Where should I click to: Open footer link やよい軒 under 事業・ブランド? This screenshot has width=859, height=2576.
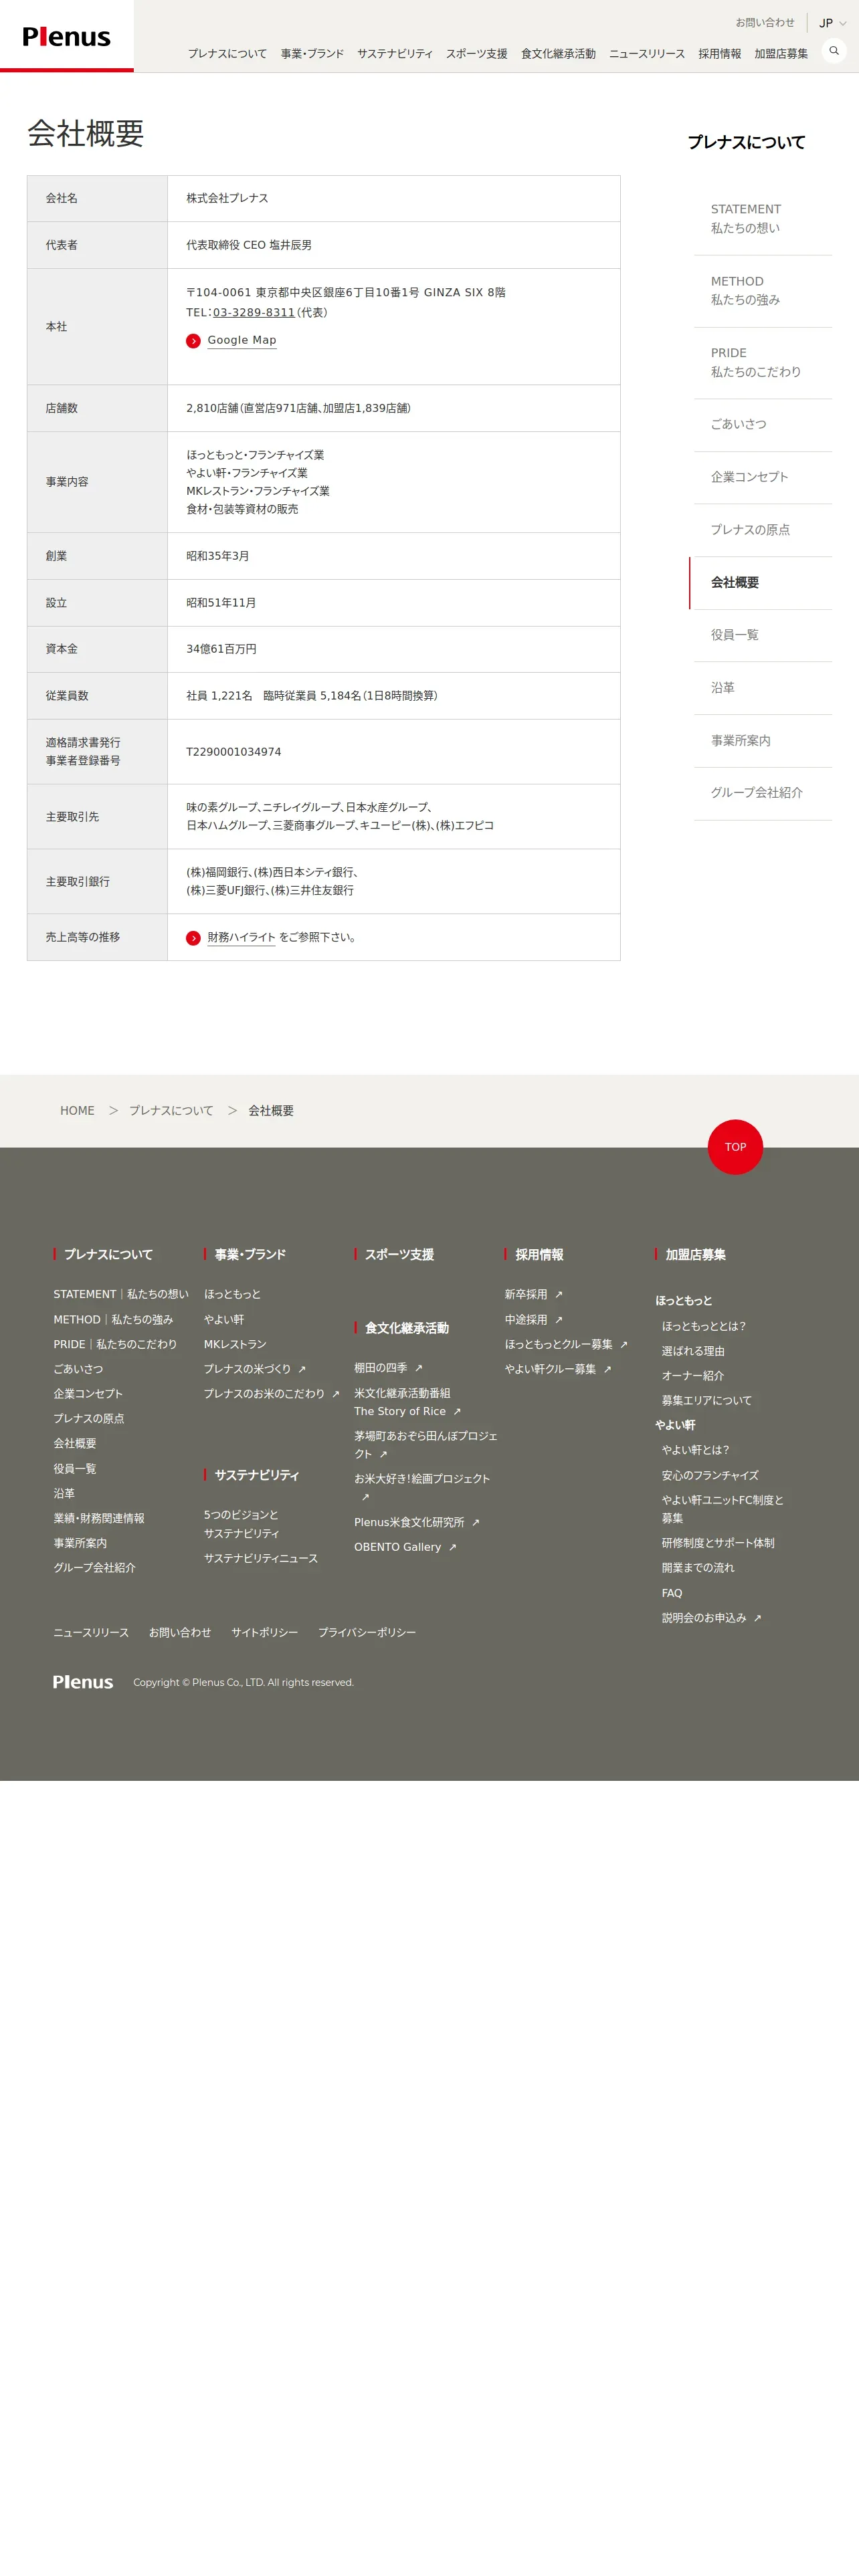tap(224, 1320)
